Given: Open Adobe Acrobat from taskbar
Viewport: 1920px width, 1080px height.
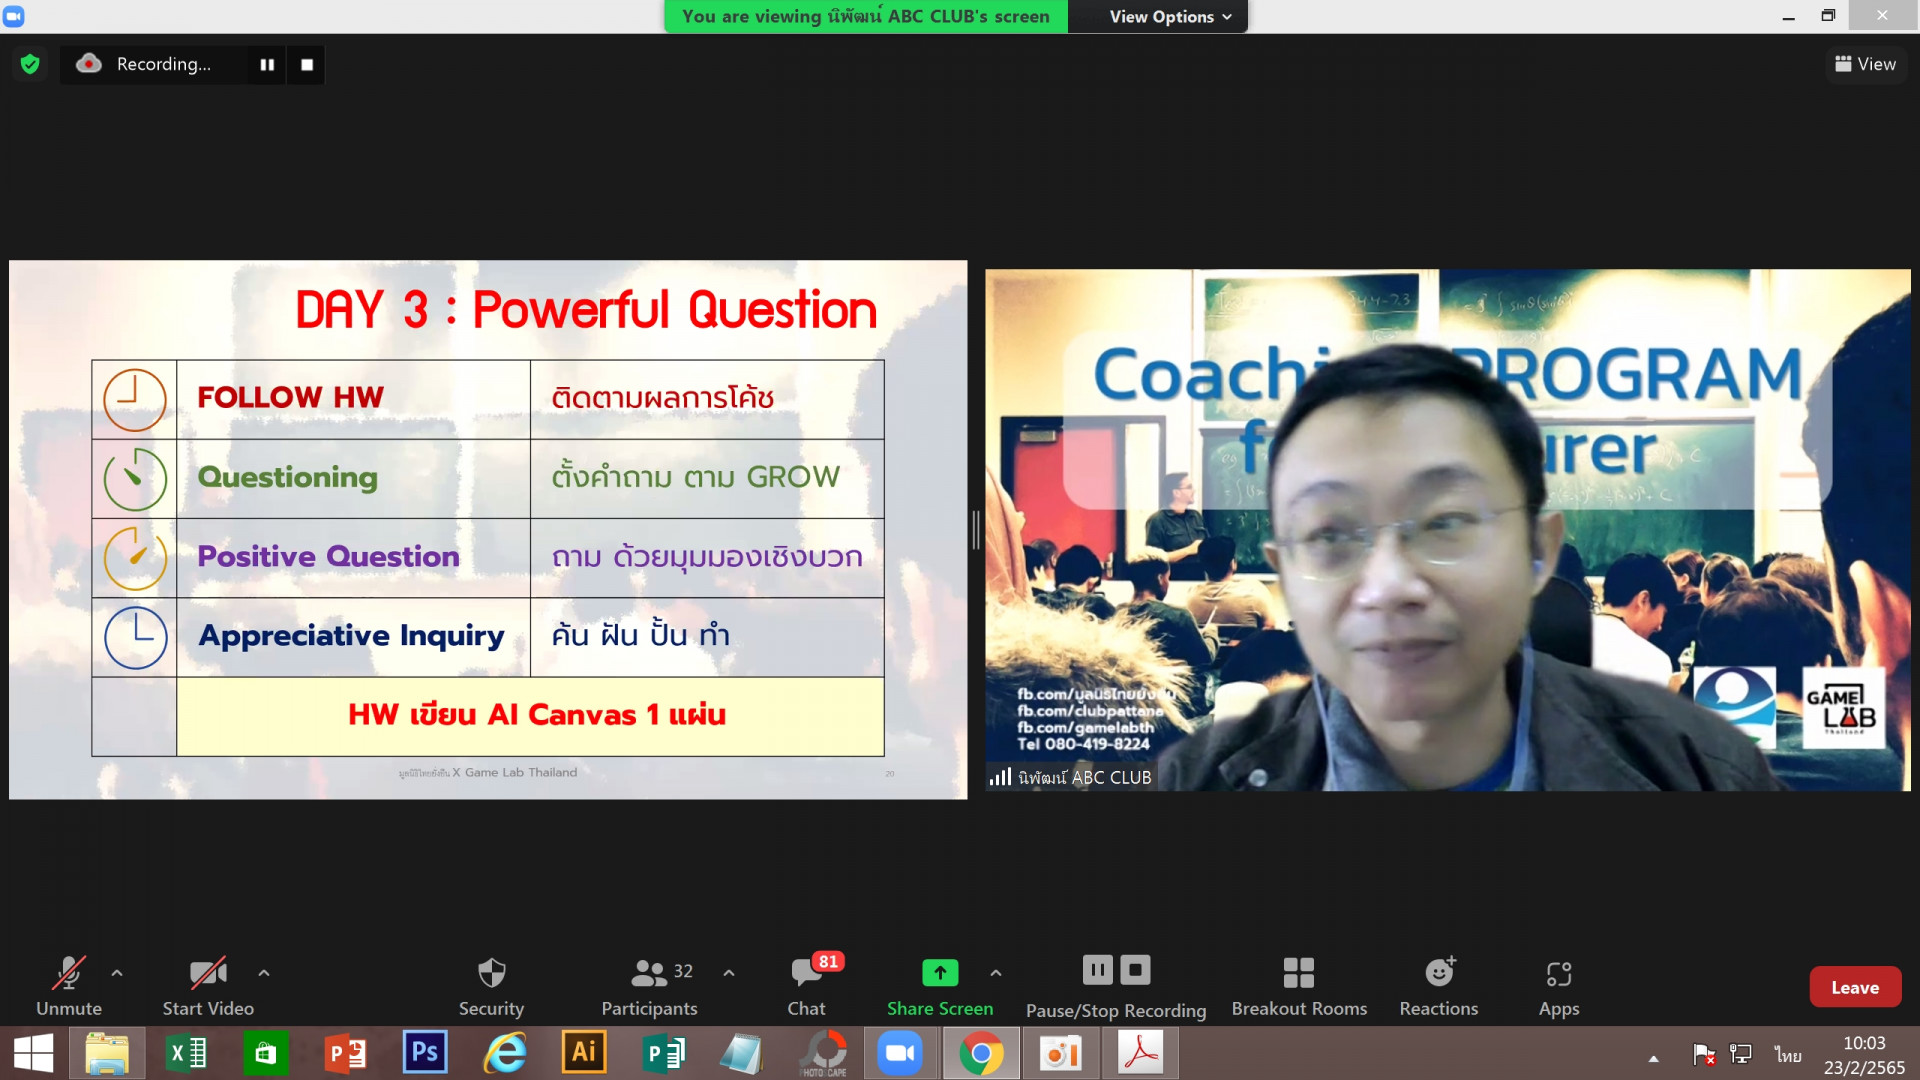Looking at the screenshot, I should click(1141, 1053).
